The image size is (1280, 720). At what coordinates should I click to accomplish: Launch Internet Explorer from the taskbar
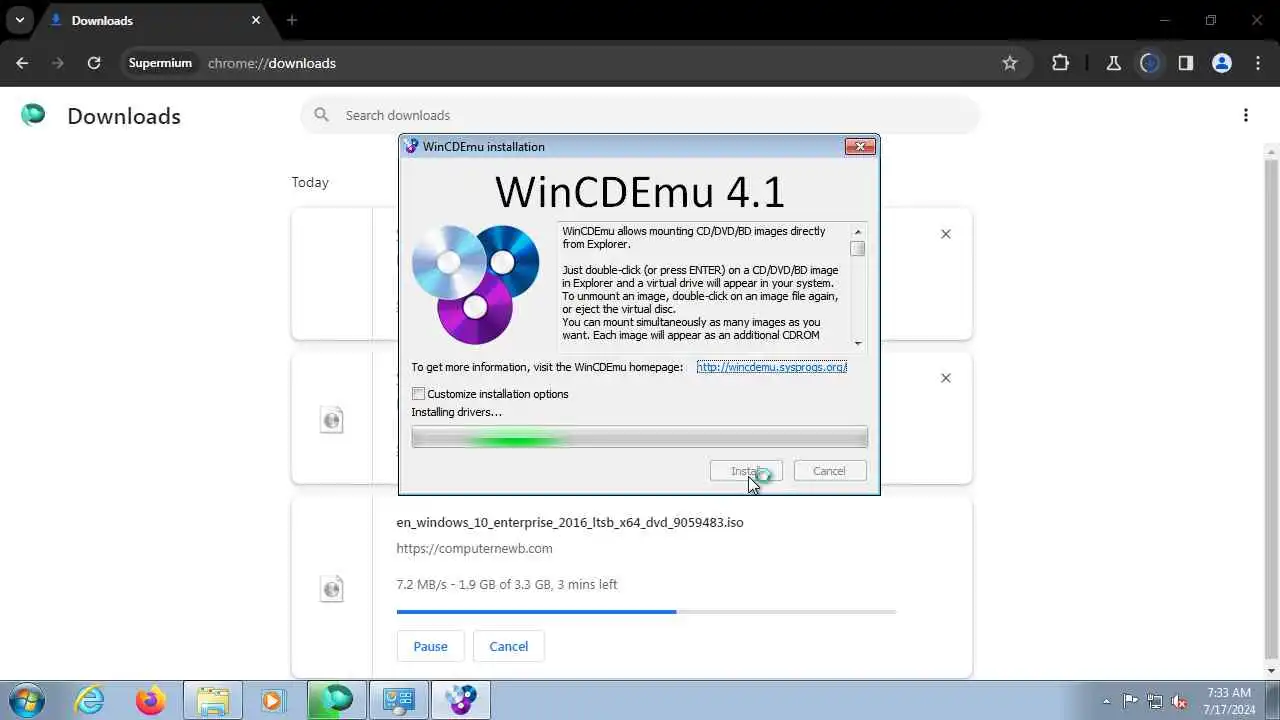pos(90,700)
